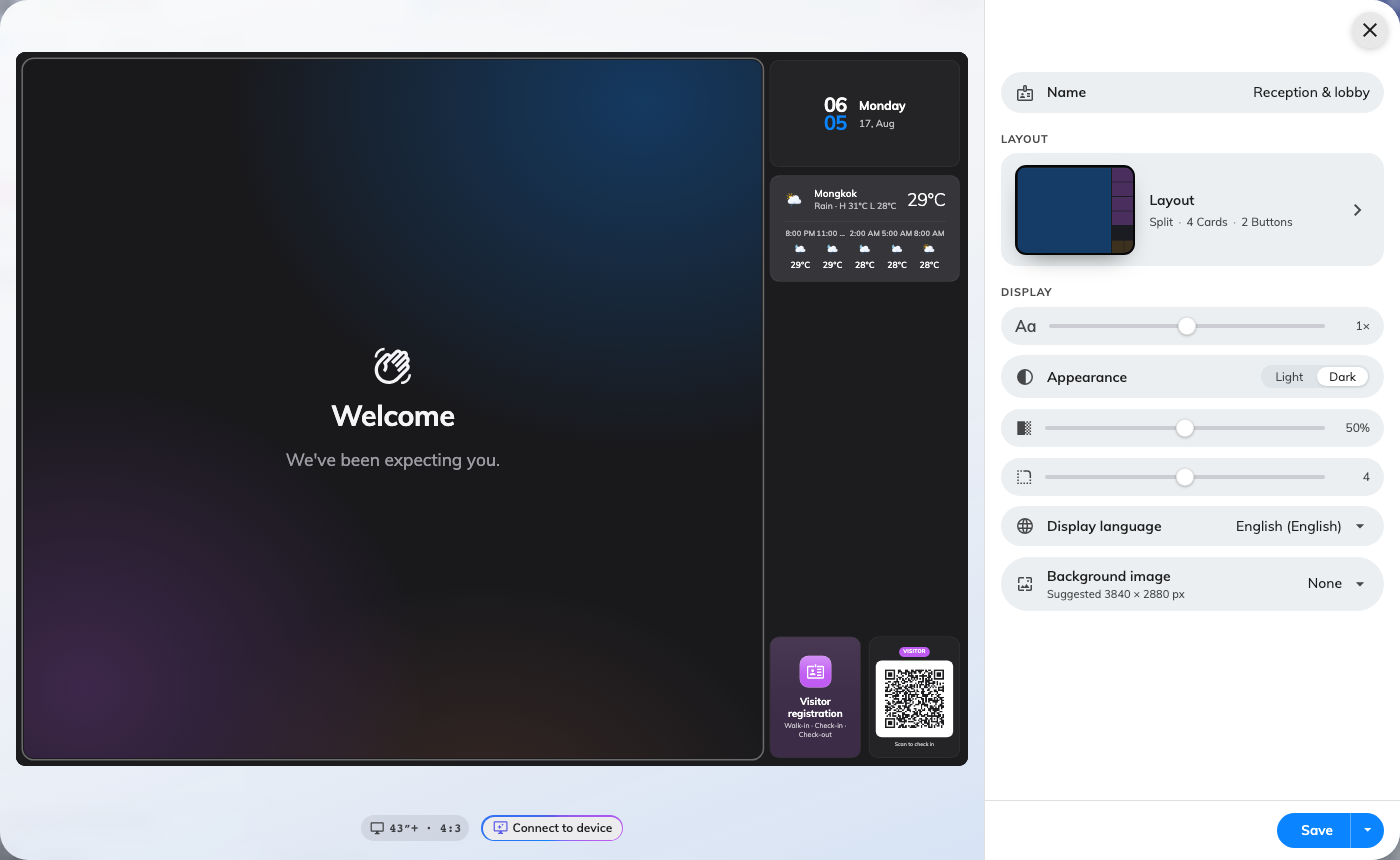Adjust the font size slider handle
The image size is (1400, 860).
click(1187, 326)
